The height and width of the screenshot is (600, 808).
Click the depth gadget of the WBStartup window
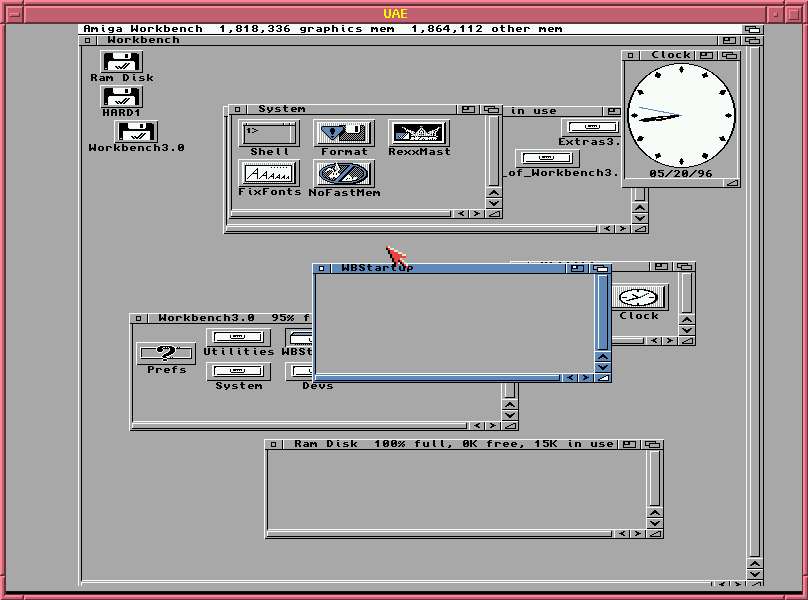coord(600,268)
